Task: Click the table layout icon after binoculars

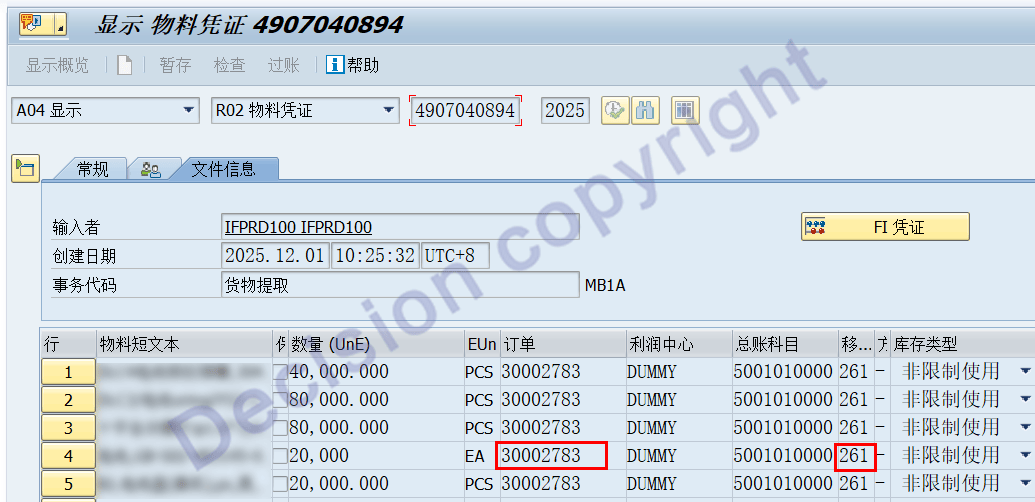Action: tap(685, 110)
